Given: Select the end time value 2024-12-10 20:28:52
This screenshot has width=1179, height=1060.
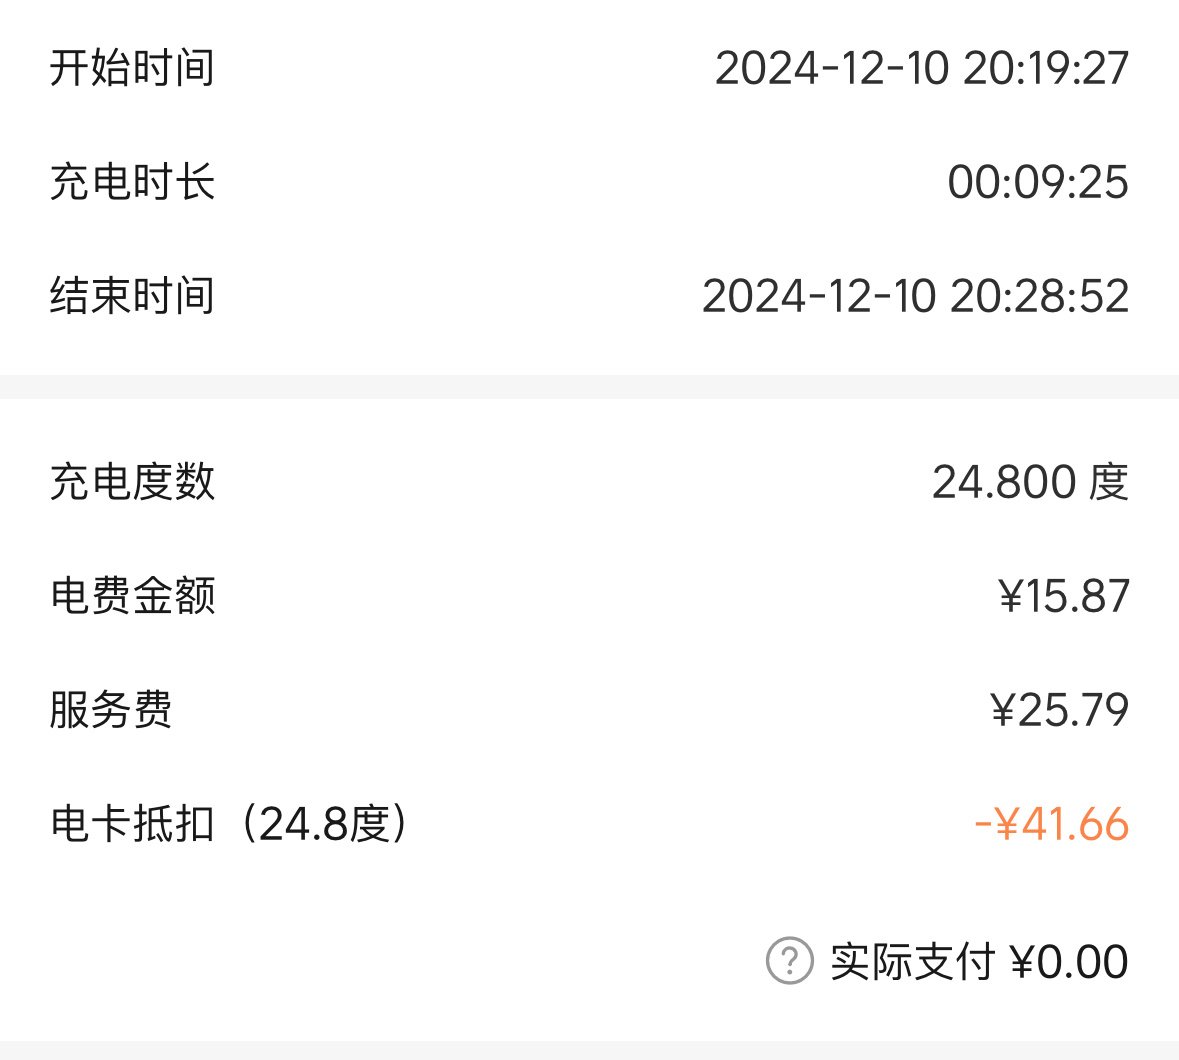Looking at the screenshot, I should 916,295.
